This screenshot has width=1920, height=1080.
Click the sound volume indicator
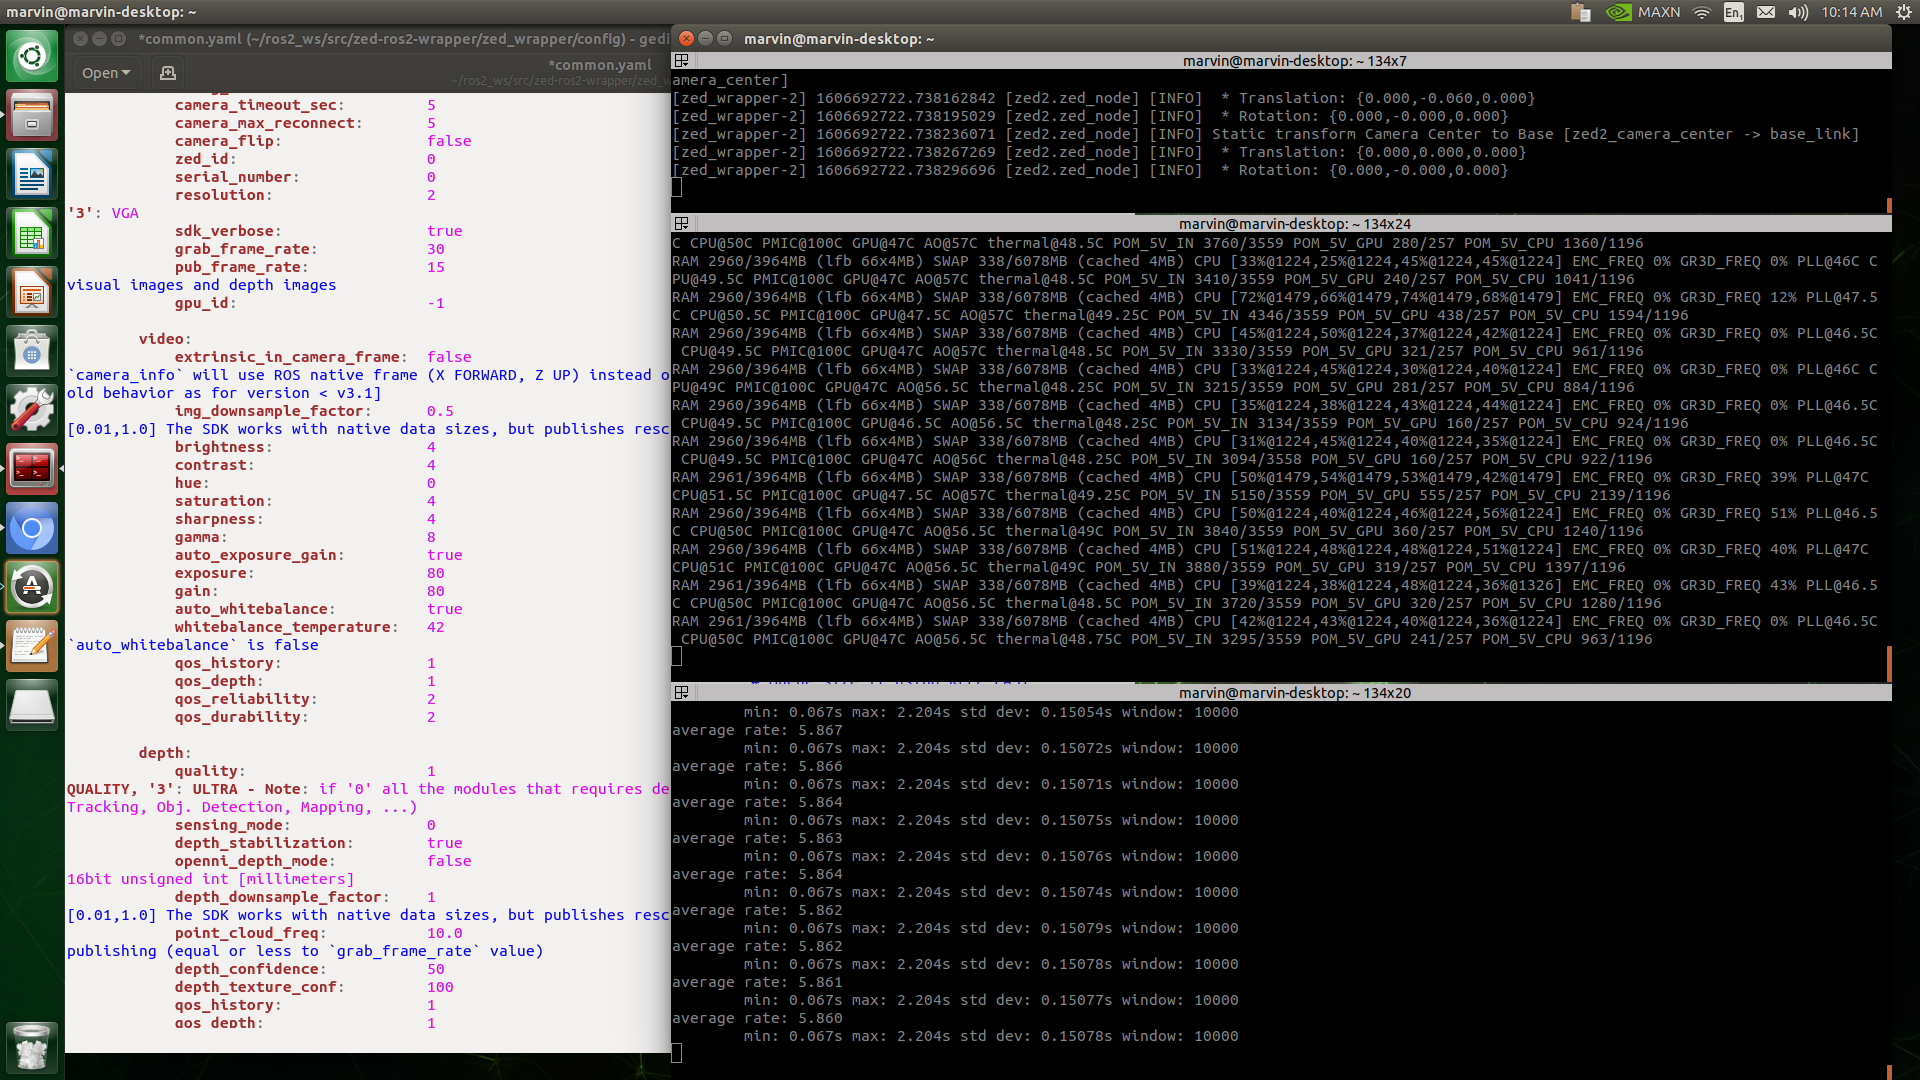click(1800, 12)
